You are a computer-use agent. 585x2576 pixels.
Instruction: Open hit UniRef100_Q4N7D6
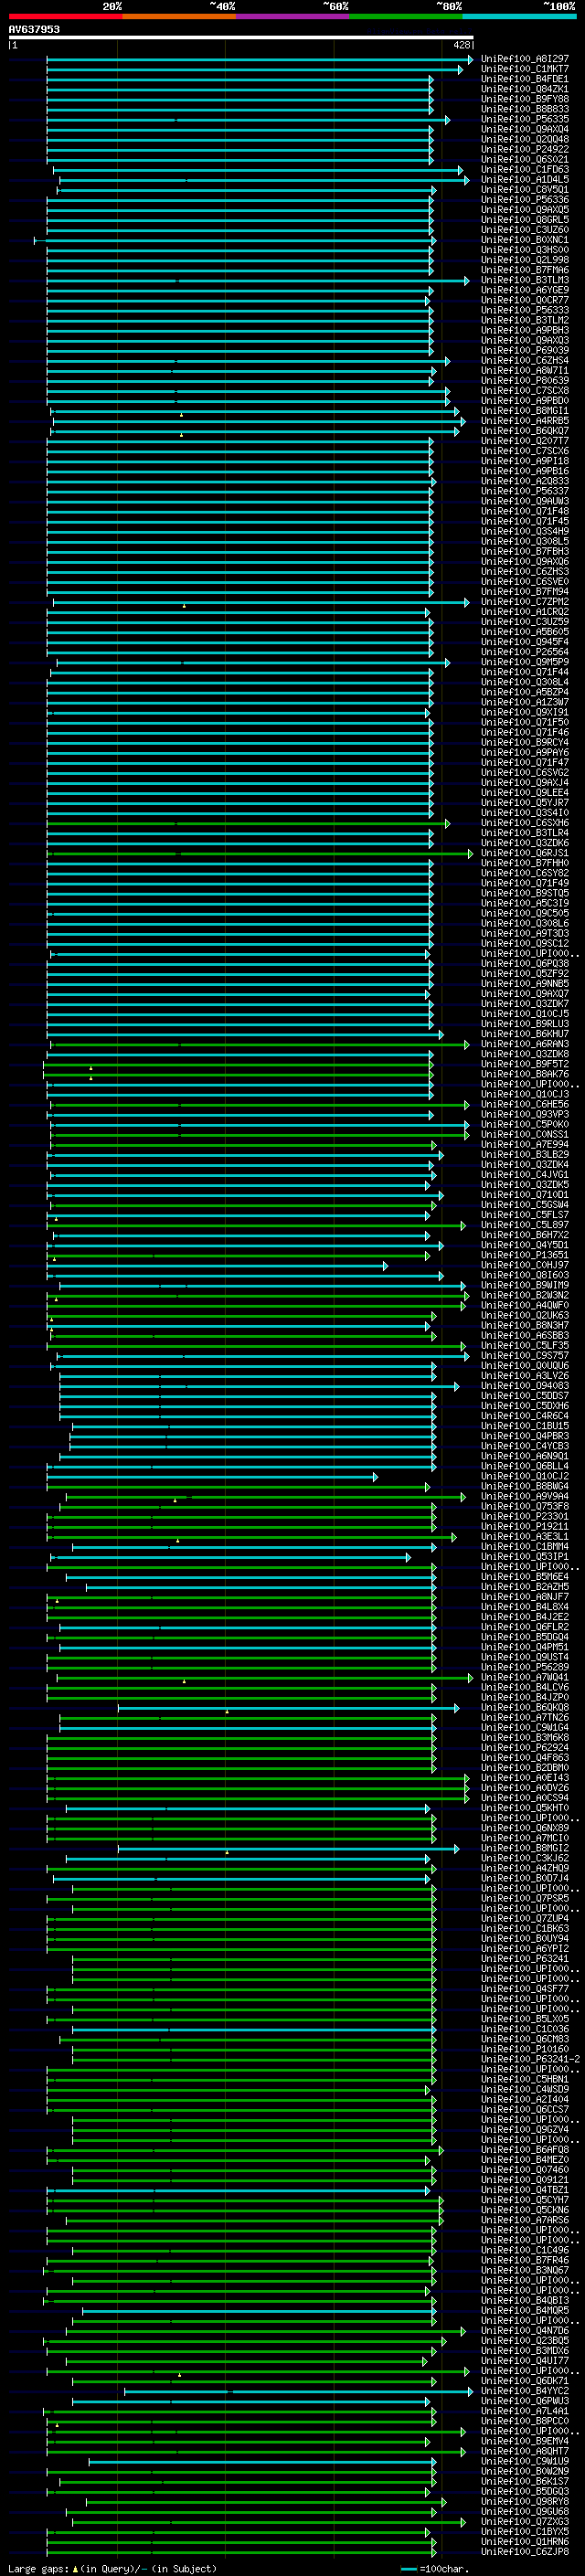pyautogui.click(x=524, y=2330)
